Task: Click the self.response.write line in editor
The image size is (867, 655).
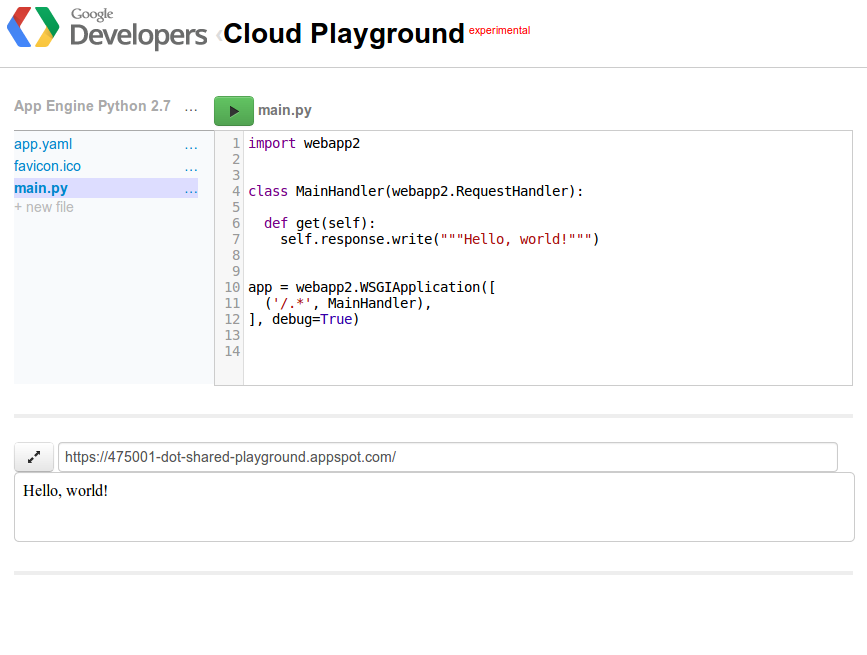Action: coord(440,240)
